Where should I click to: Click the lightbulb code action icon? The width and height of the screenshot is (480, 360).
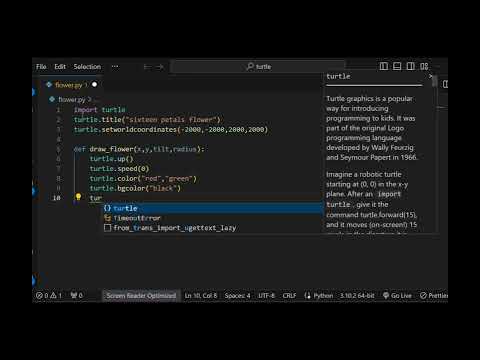78,197
